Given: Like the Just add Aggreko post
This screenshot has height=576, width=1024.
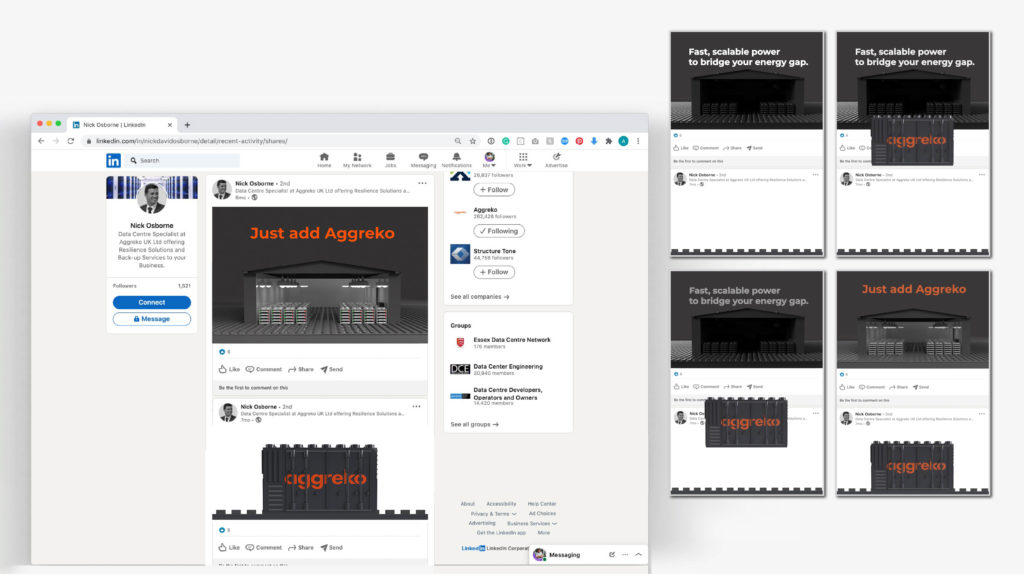Looking at the screenshot, I should tap(229, 370).
